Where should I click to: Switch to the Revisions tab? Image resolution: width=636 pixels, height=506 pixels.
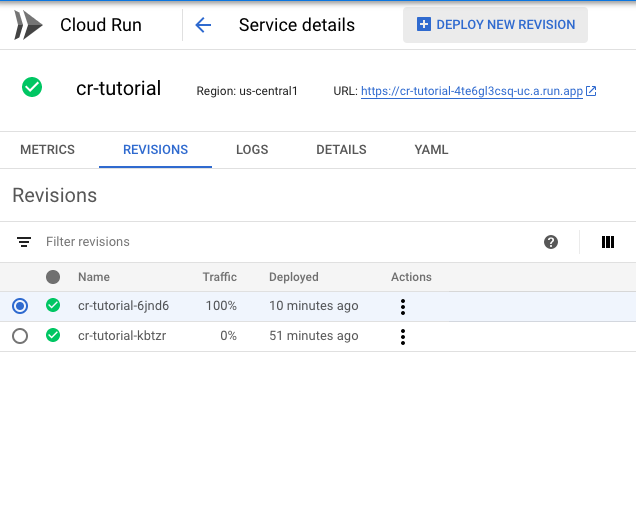point(155,150)
